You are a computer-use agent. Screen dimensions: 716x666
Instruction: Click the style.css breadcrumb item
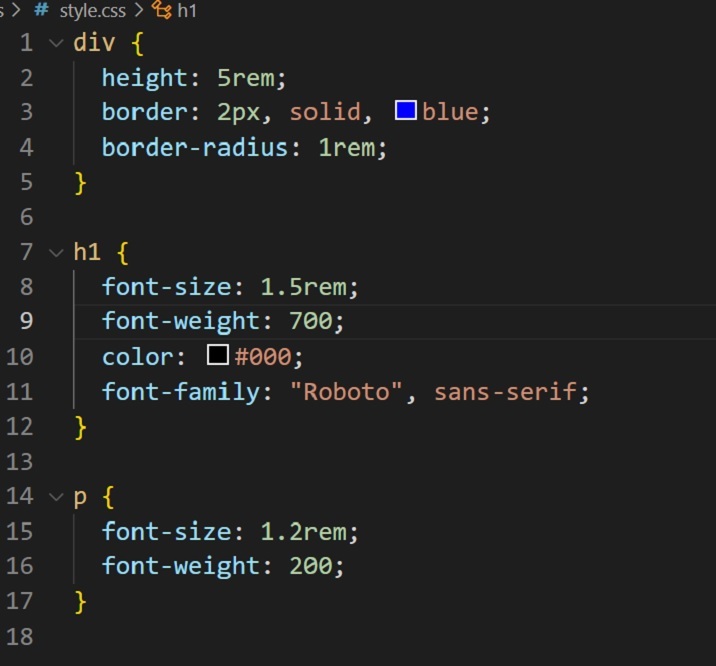tap(93, 10)
